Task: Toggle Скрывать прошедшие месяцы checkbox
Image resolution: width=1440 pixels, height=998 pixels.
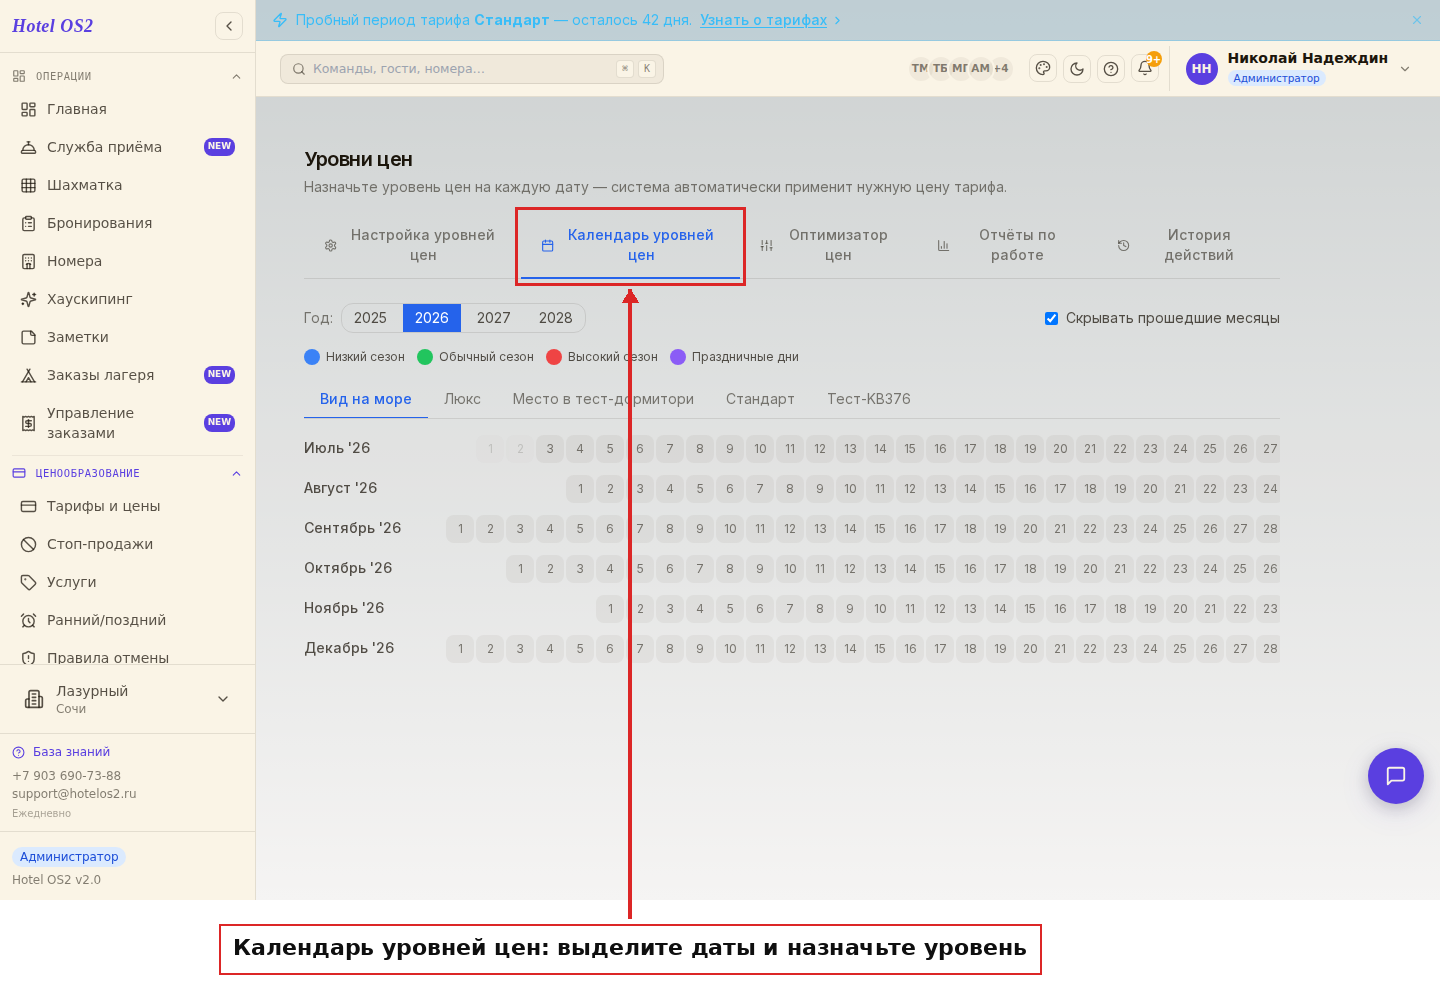Action: point(1051,318)
